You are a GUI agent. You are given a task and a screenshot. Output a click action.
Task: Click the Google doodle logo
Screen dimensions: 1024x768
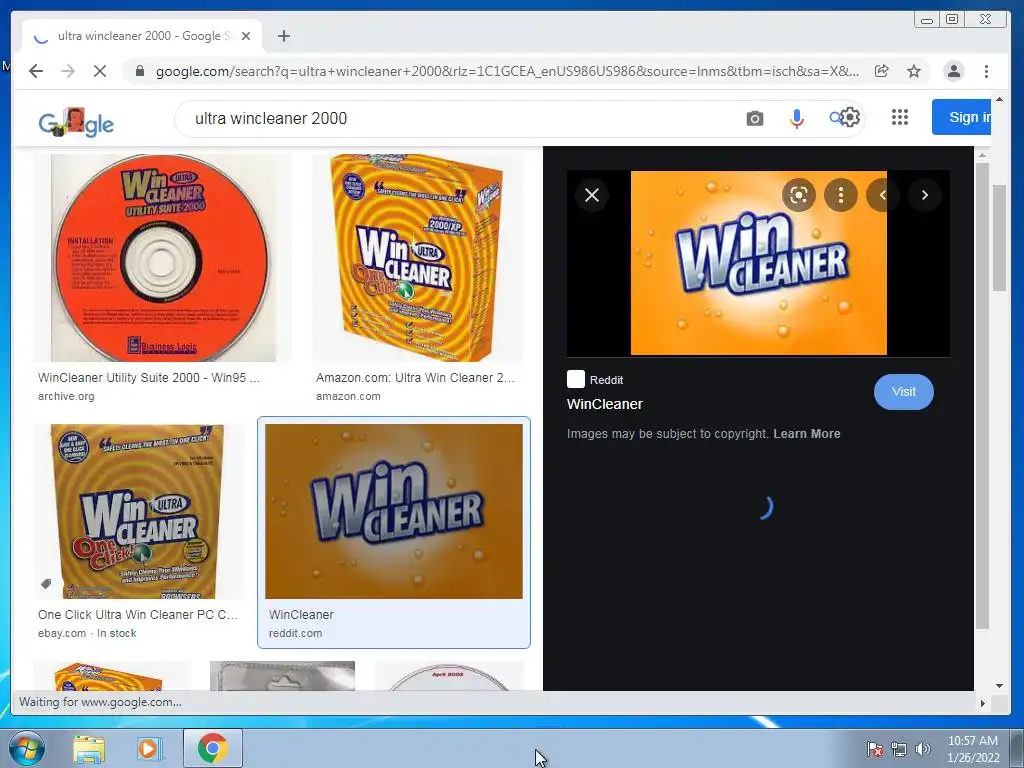click(x=76, y=121)
